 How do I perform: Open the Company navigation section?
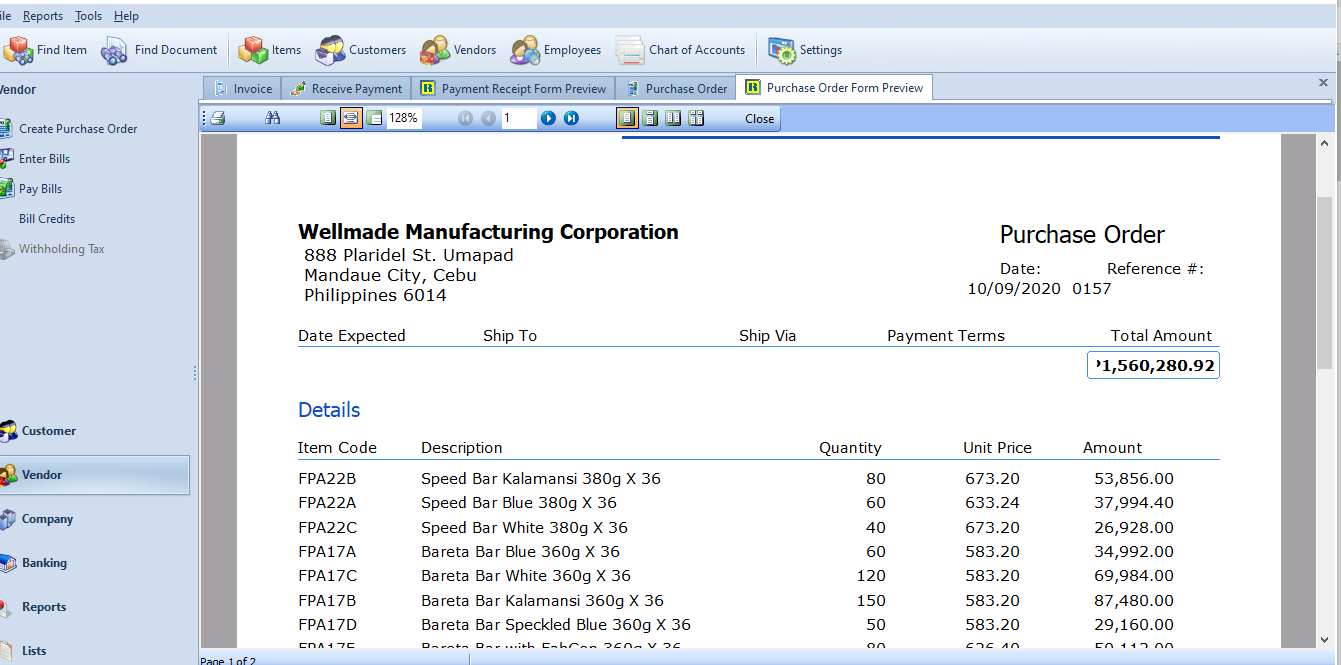pyautogui.click(x=95, y=519)
